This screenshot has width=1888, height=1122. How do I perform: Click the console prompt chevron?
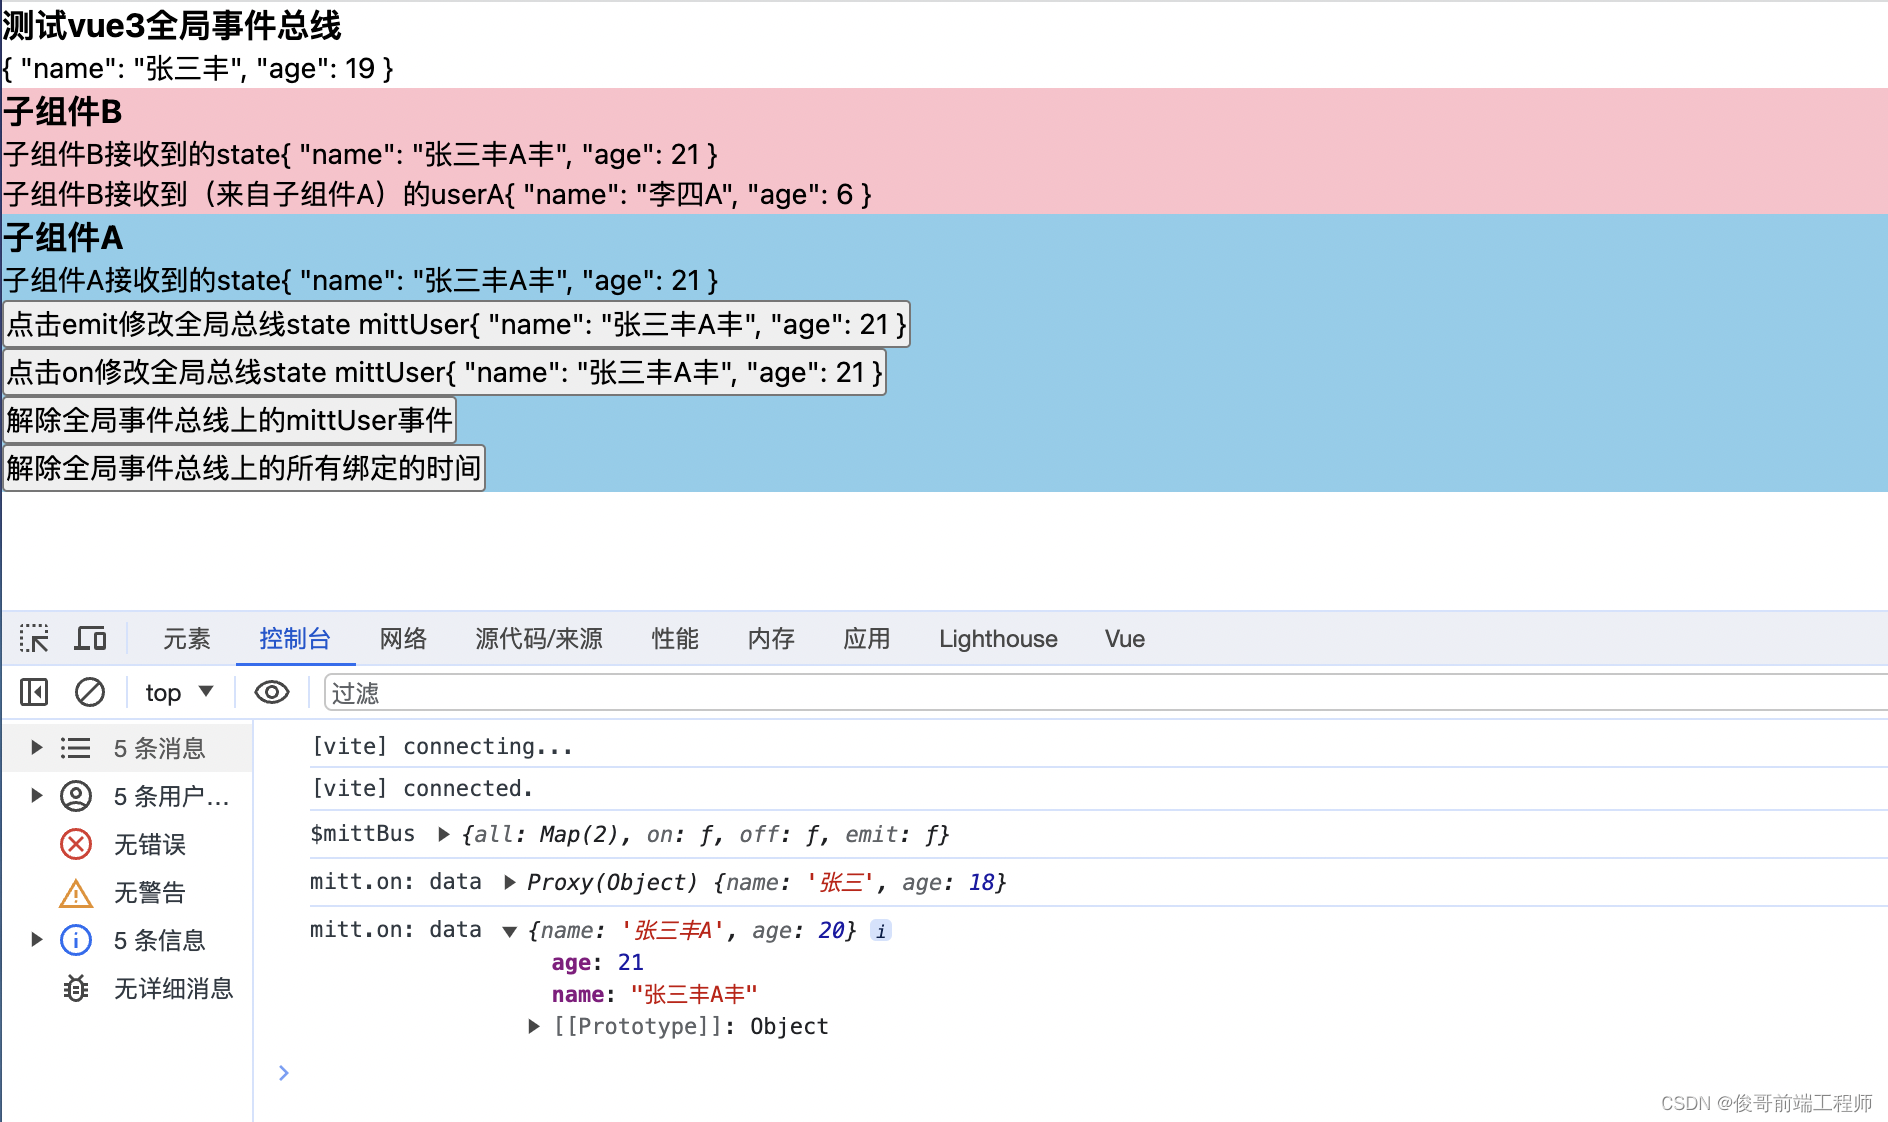(x=284, y=1073)
